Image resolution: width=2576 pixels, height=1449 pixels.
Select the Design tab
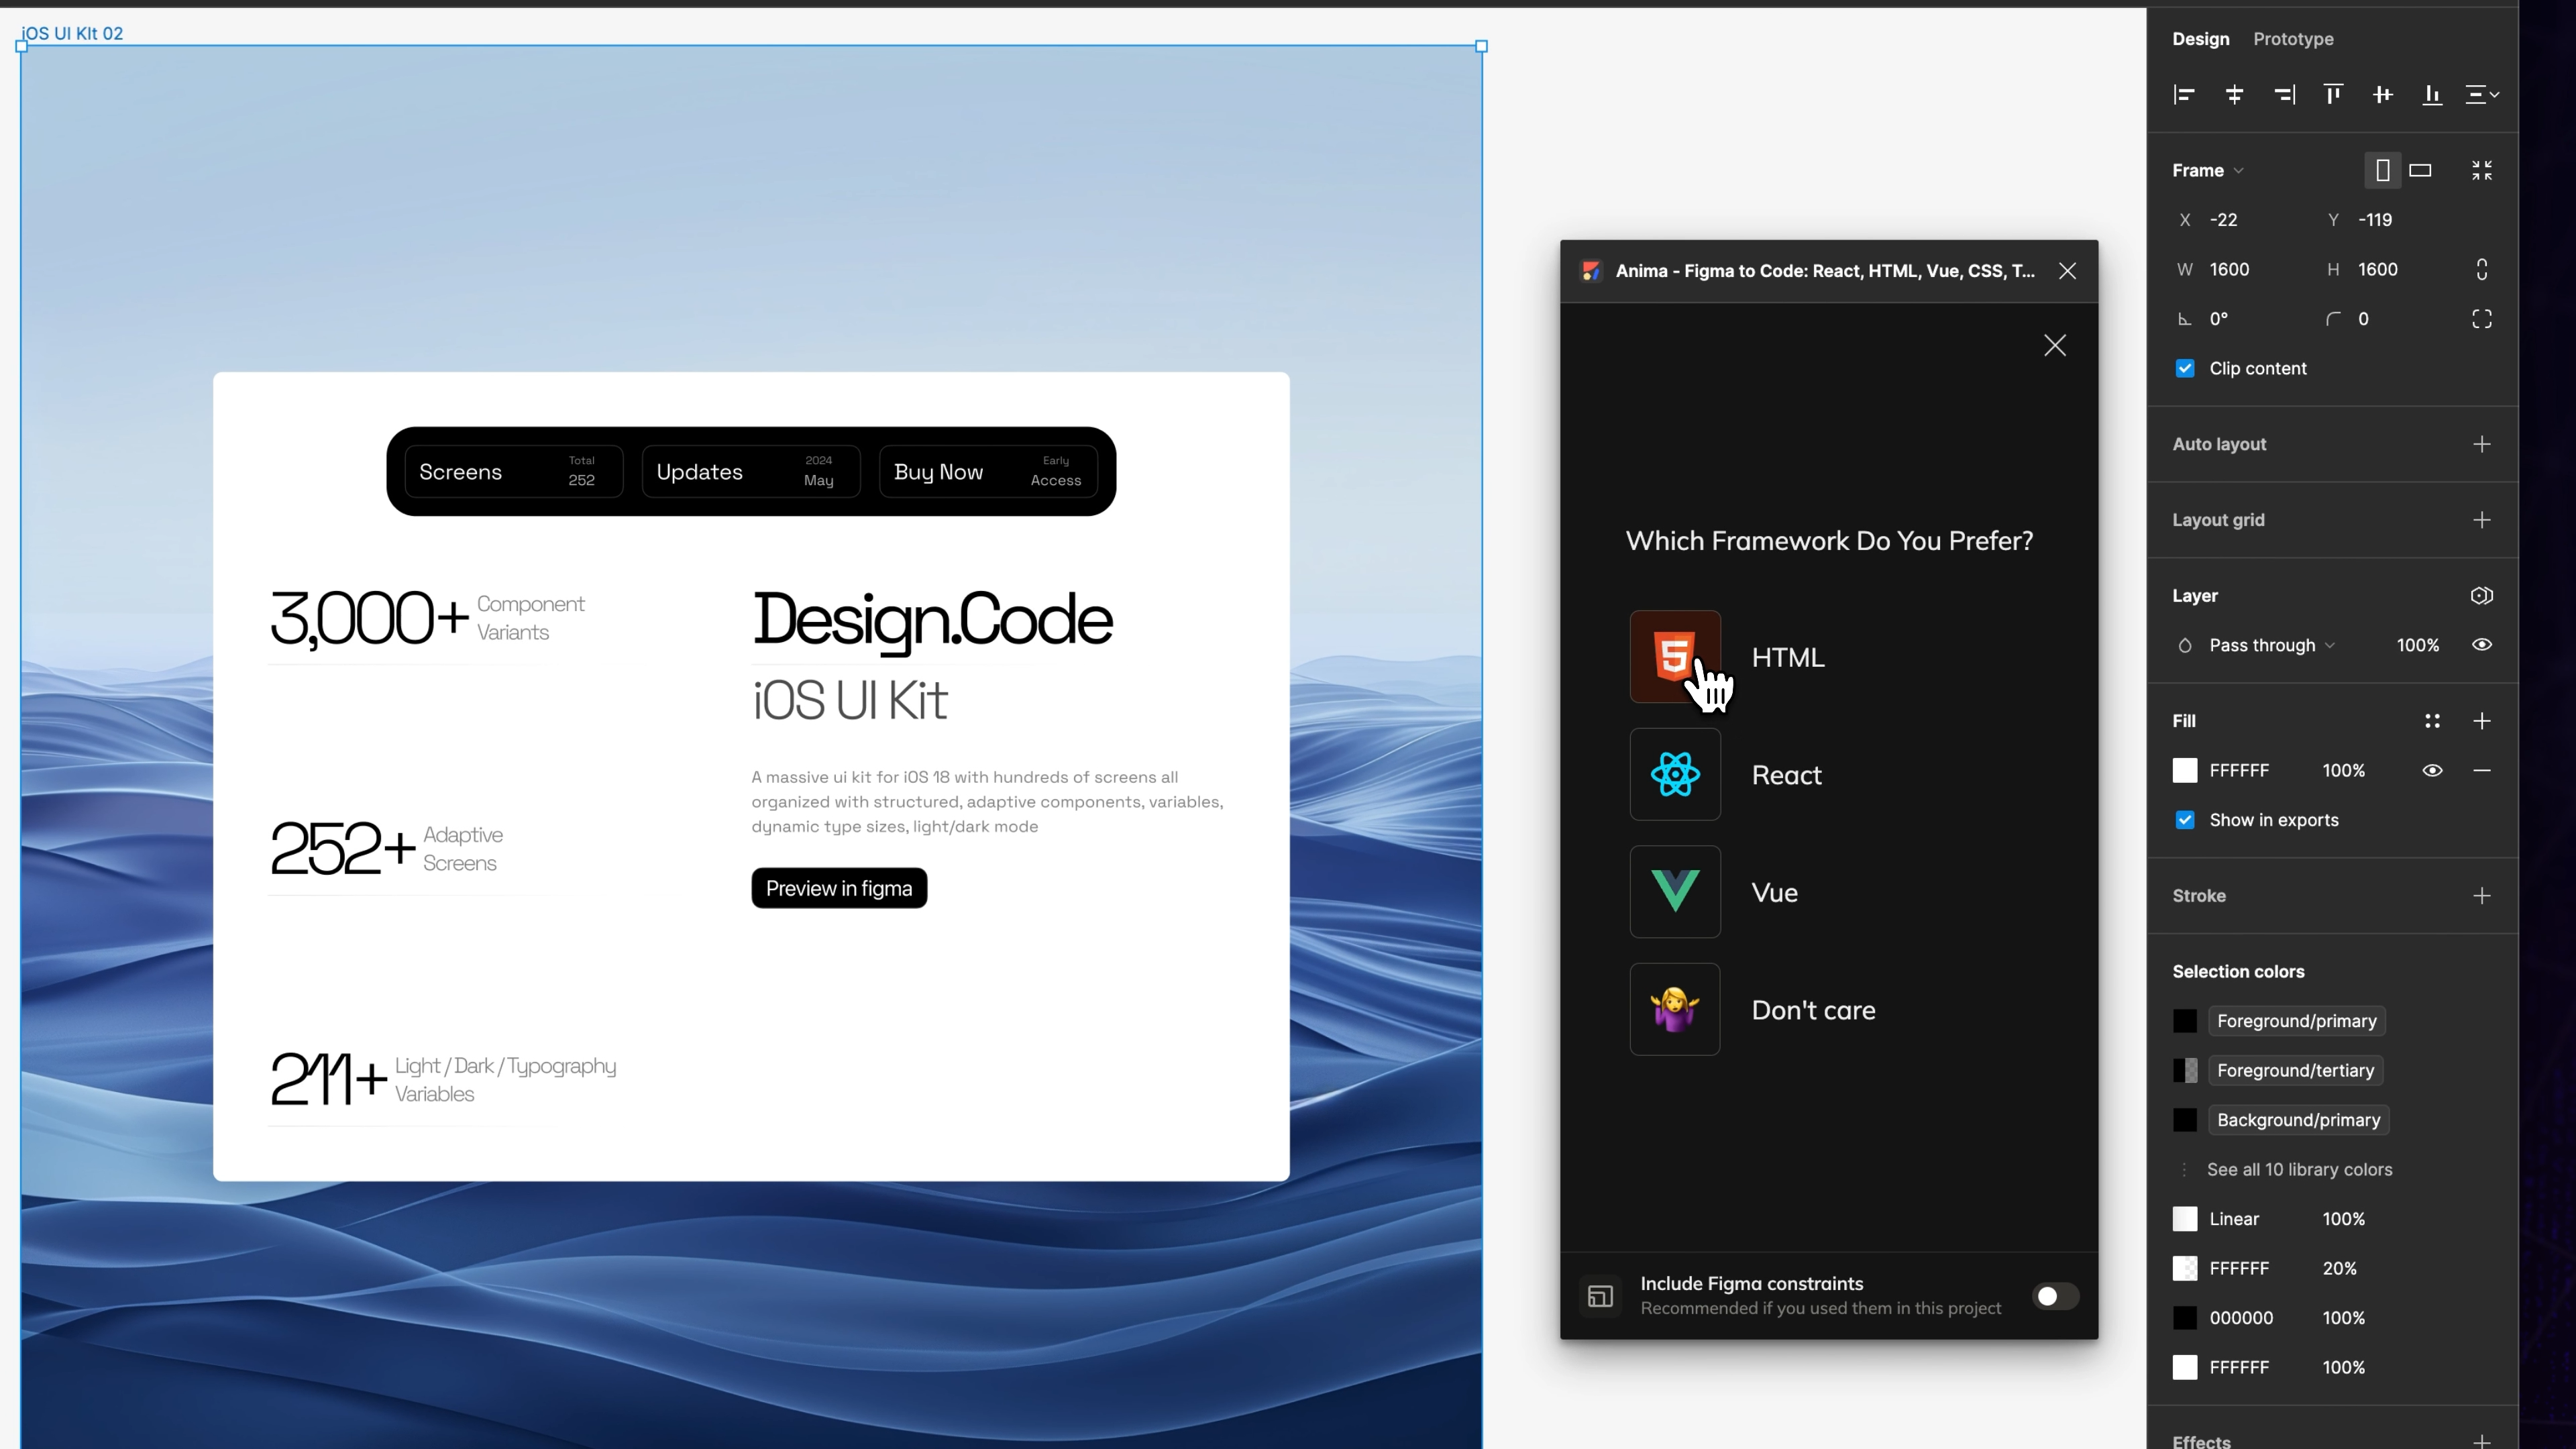pyautogui.click(x=2200, y=39)
